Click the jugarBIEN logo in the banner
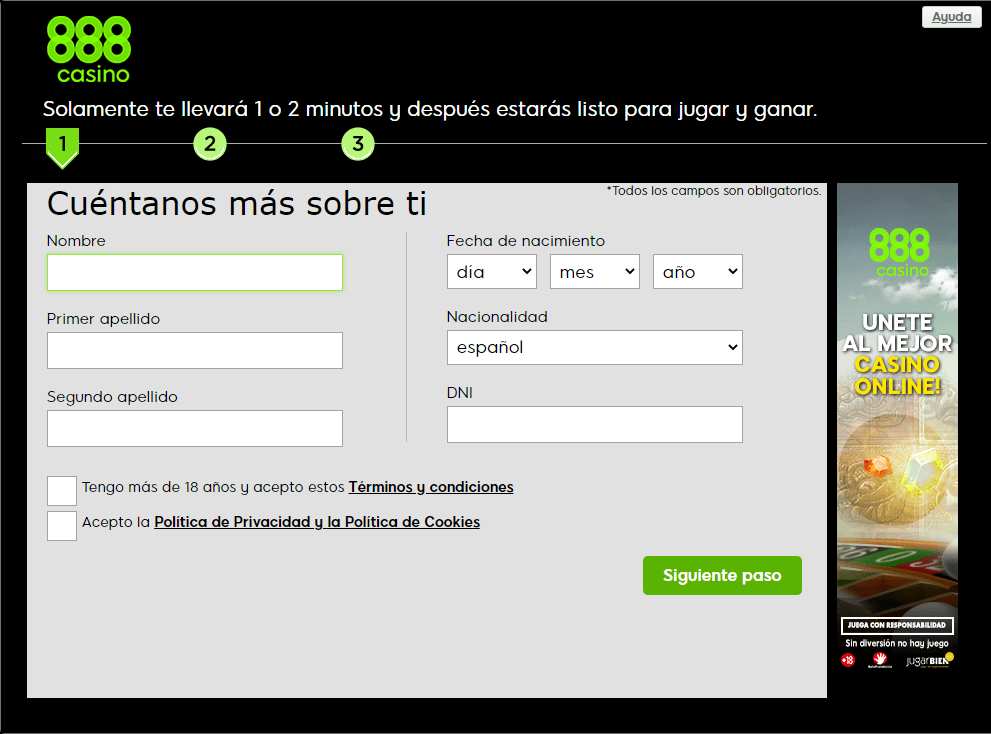Viewport: 991px width, 734px height. click(929, 660)
